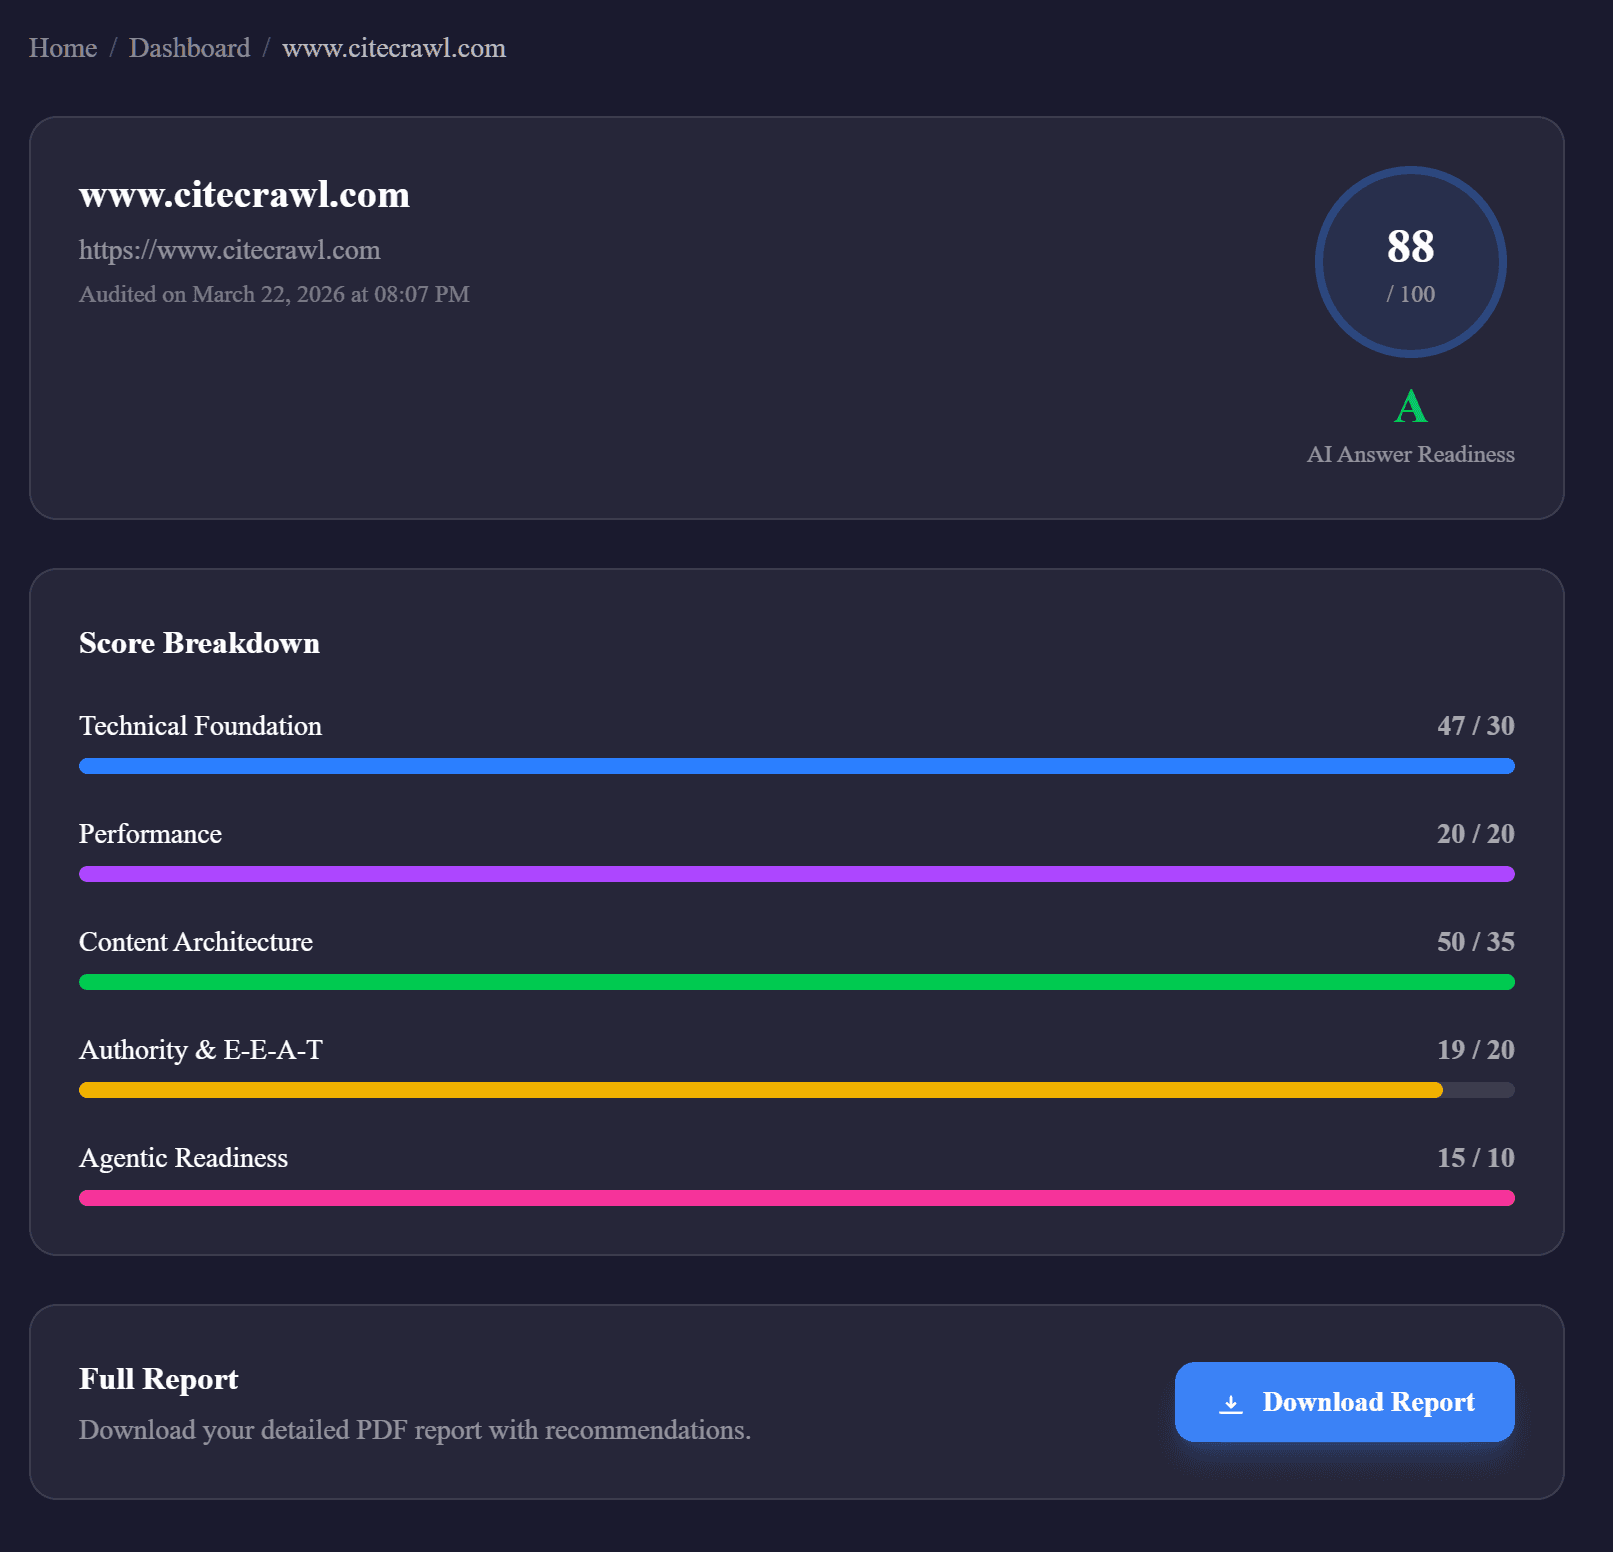Click the circular 88/100 score gauge
The image size is (1613, 1552).
pyautogui.click(x=1410, y=261)
